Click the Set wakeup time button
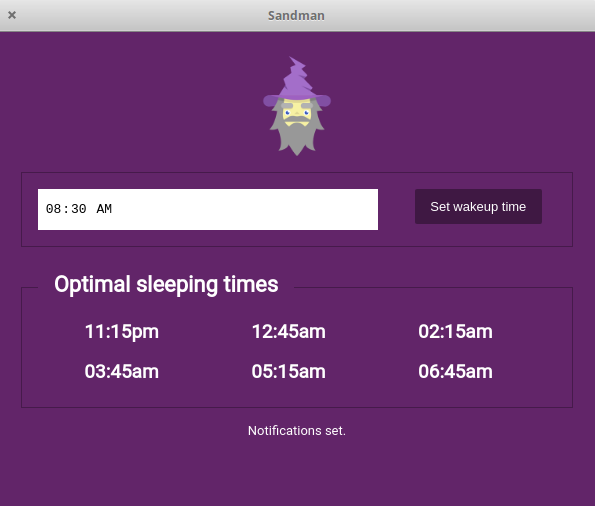The image size is (595, 506). [x=478, y=206]
